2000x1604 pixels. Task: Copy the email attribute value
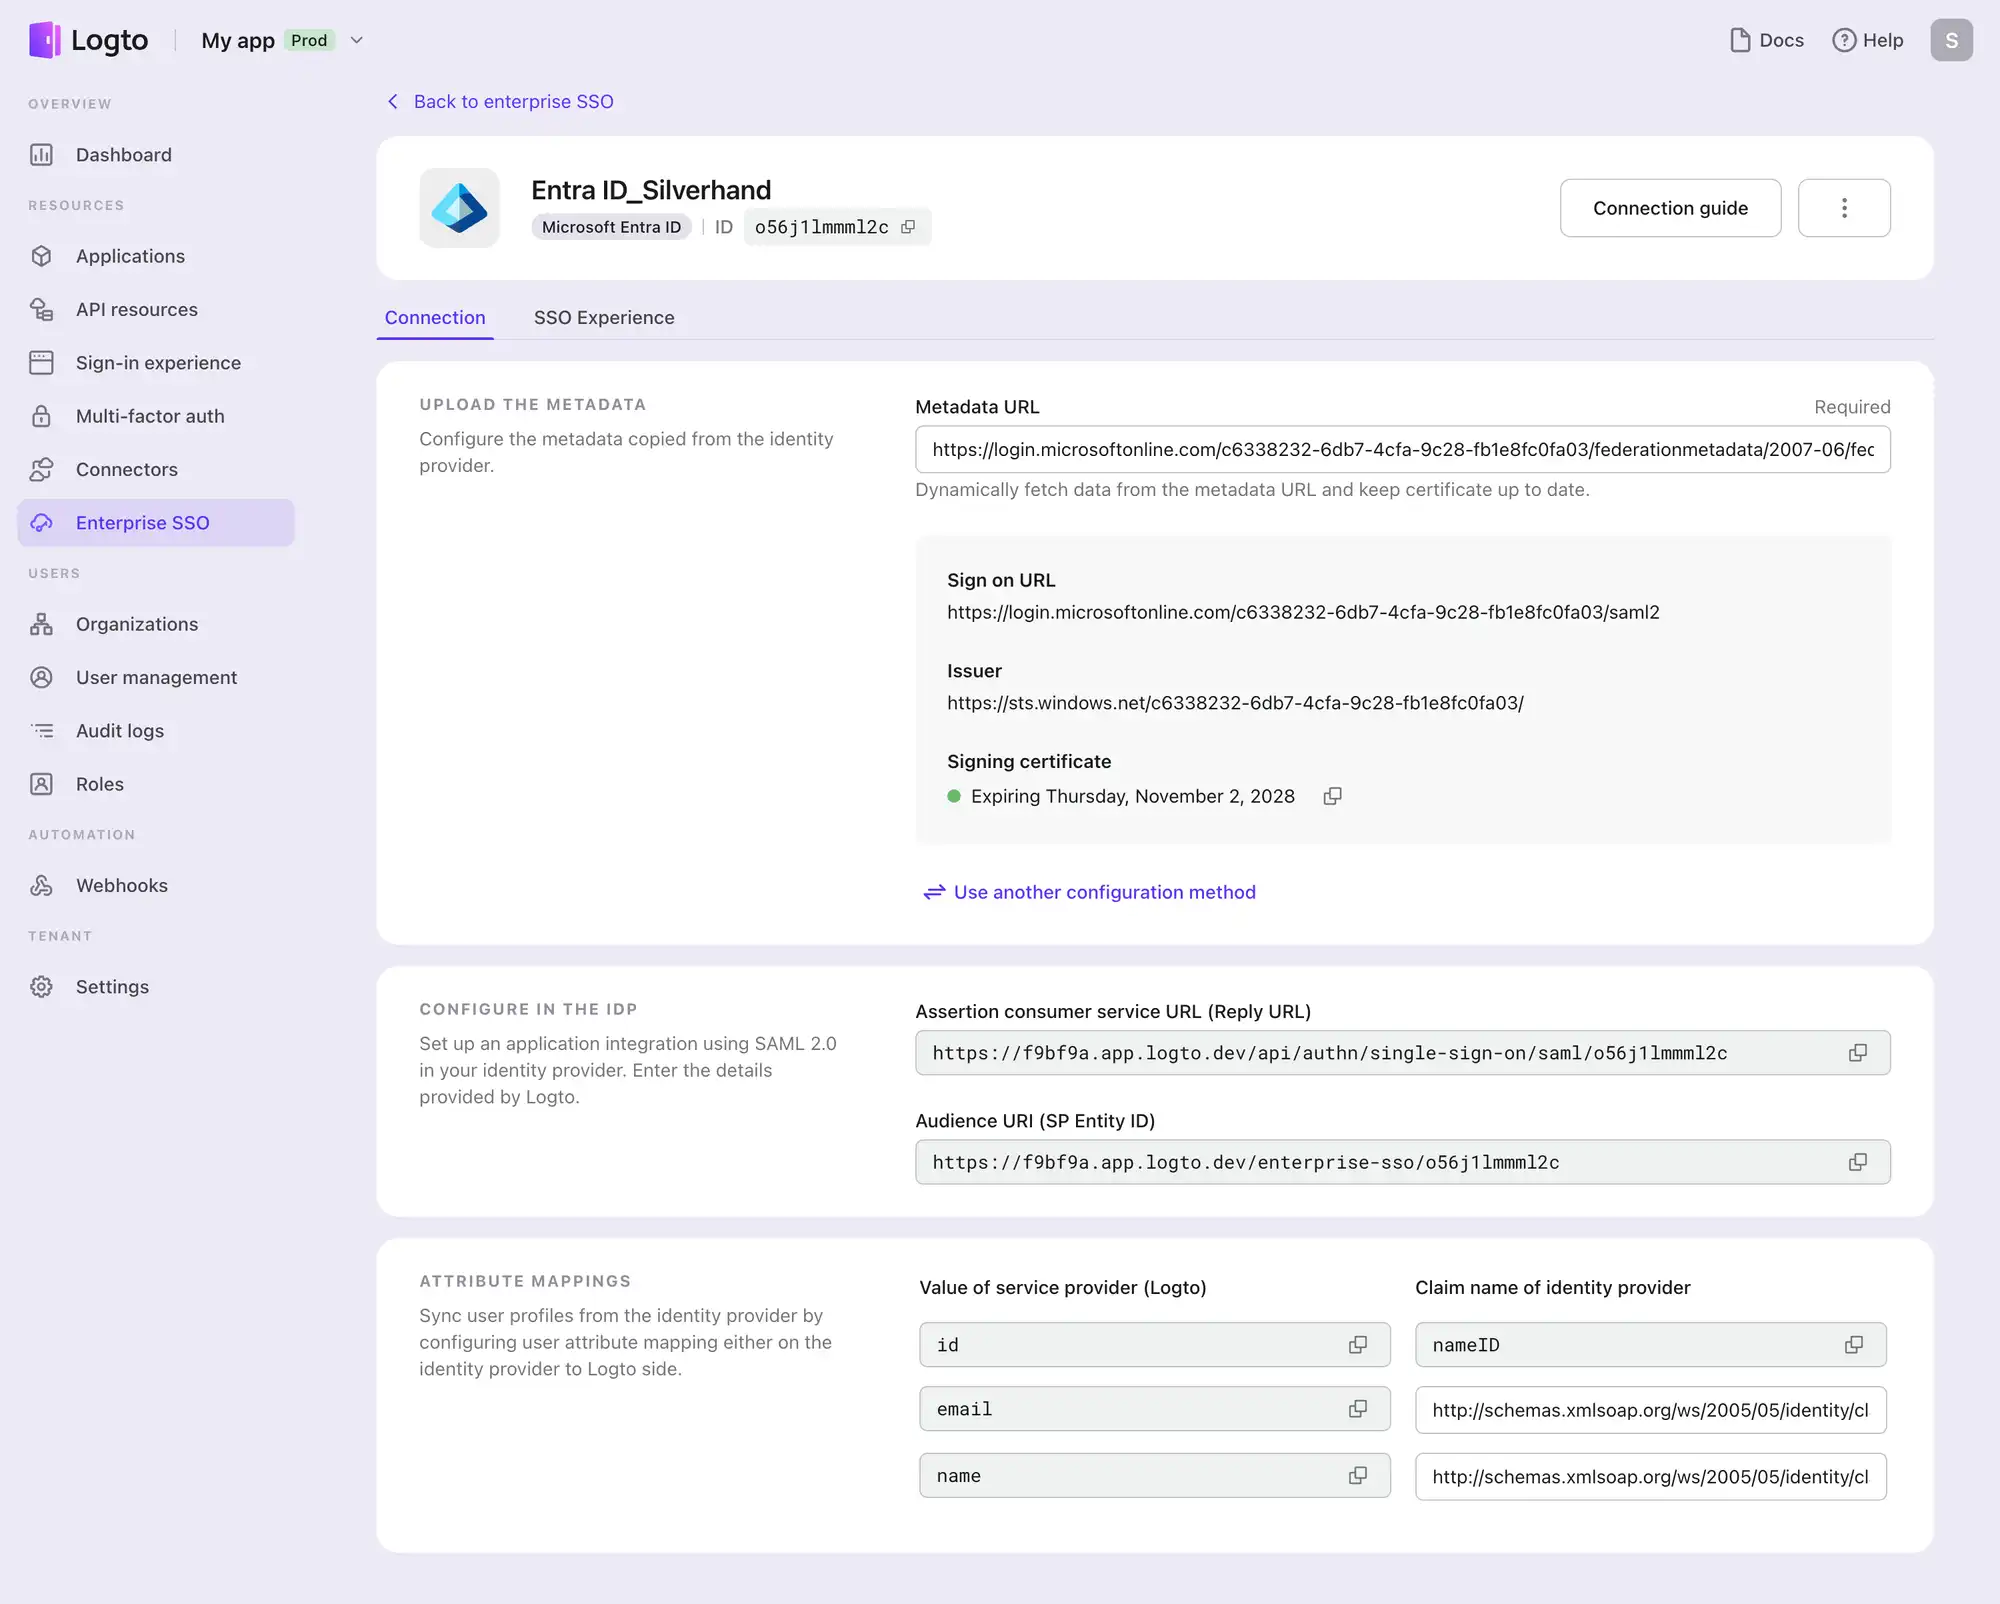tap(1357, 1409)
